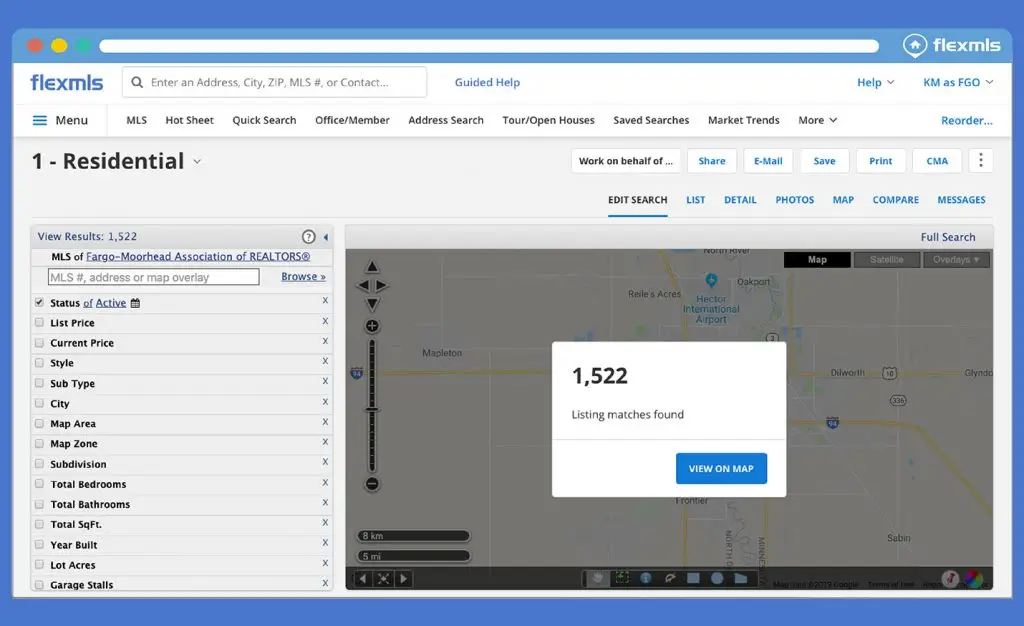Zoom out with the map minus button
Screen dimensions: 1024x626
pos(372,484)
